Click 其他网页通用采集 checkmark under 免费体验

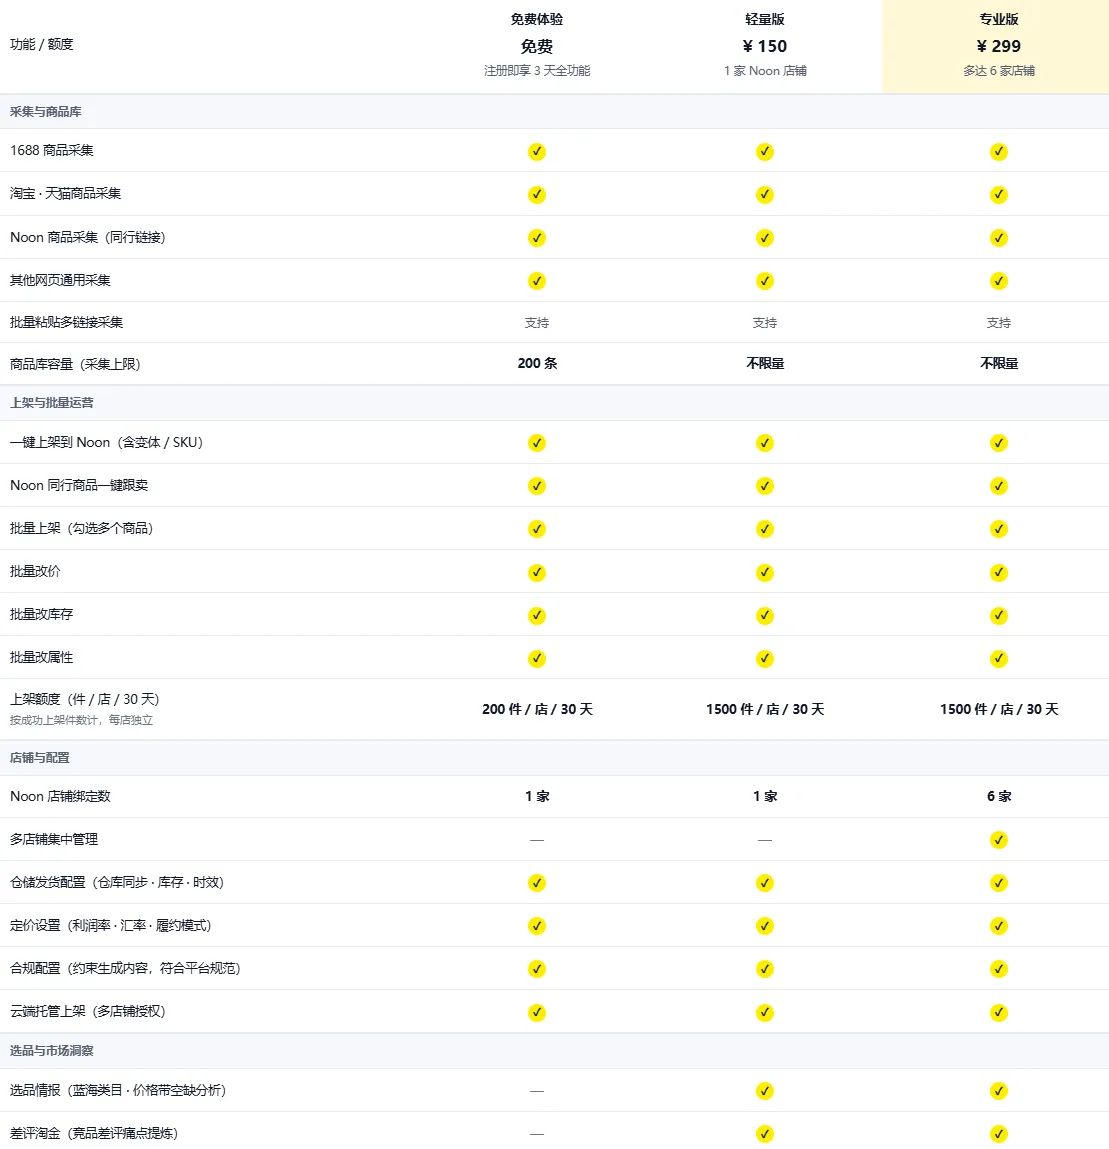click(537, 281)
